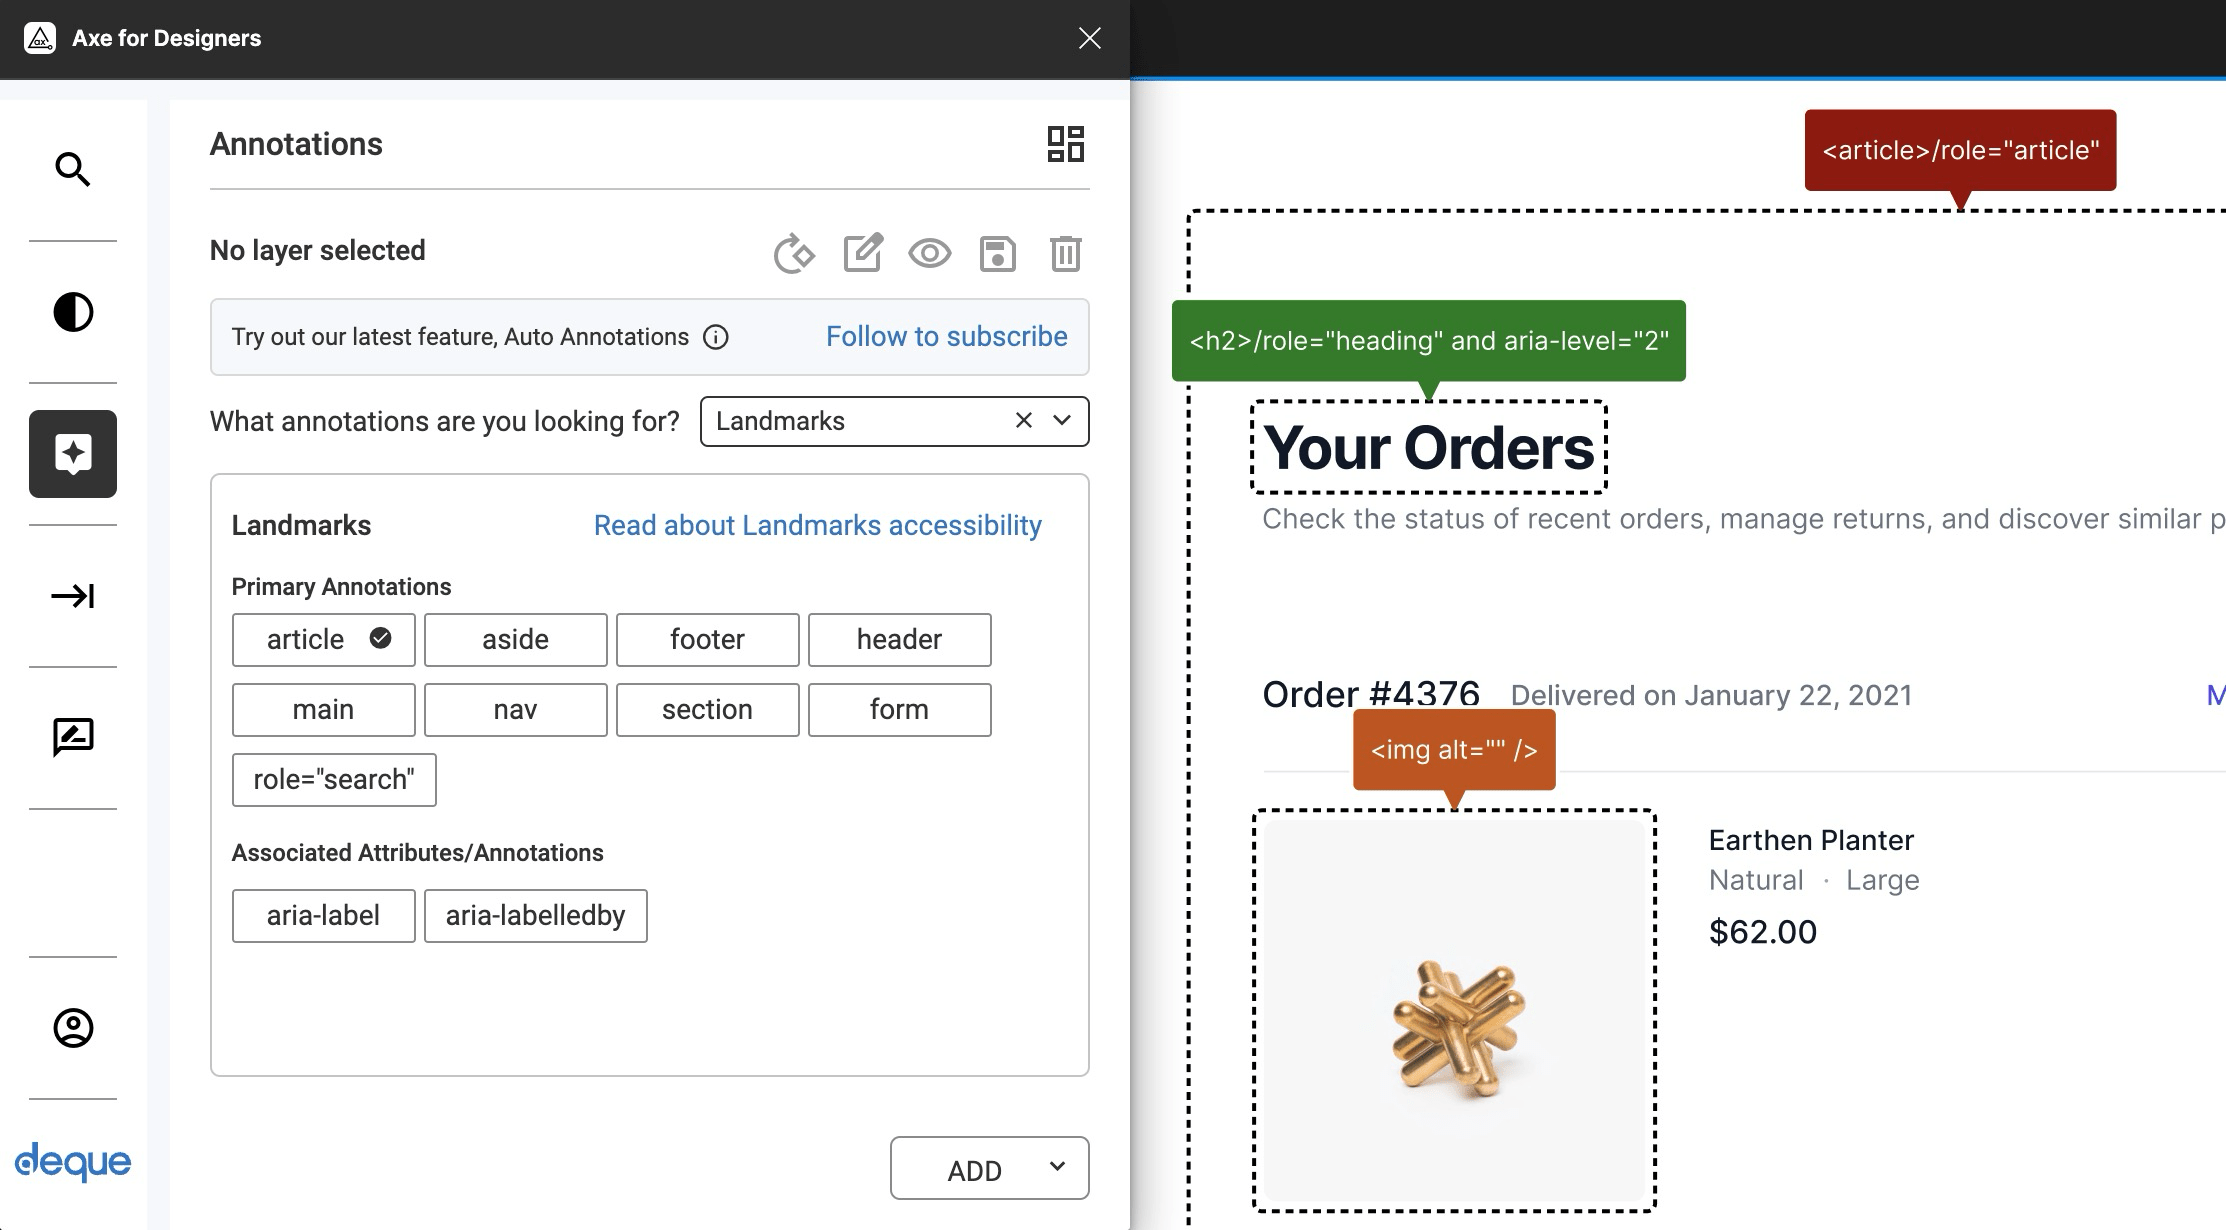
Task: Select the nav landmark annotation
Action: coord(515,710)
